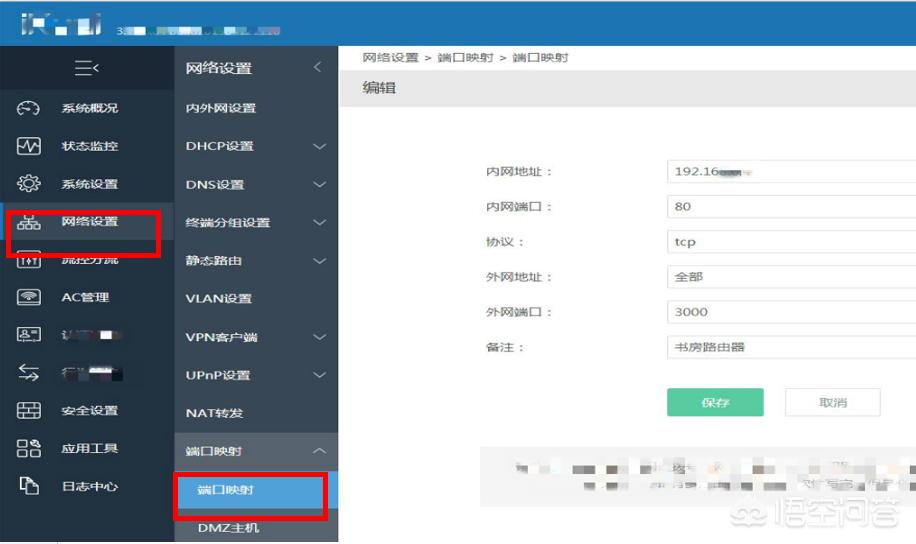Open 日志中心 in the sidebar

point(90,486)
